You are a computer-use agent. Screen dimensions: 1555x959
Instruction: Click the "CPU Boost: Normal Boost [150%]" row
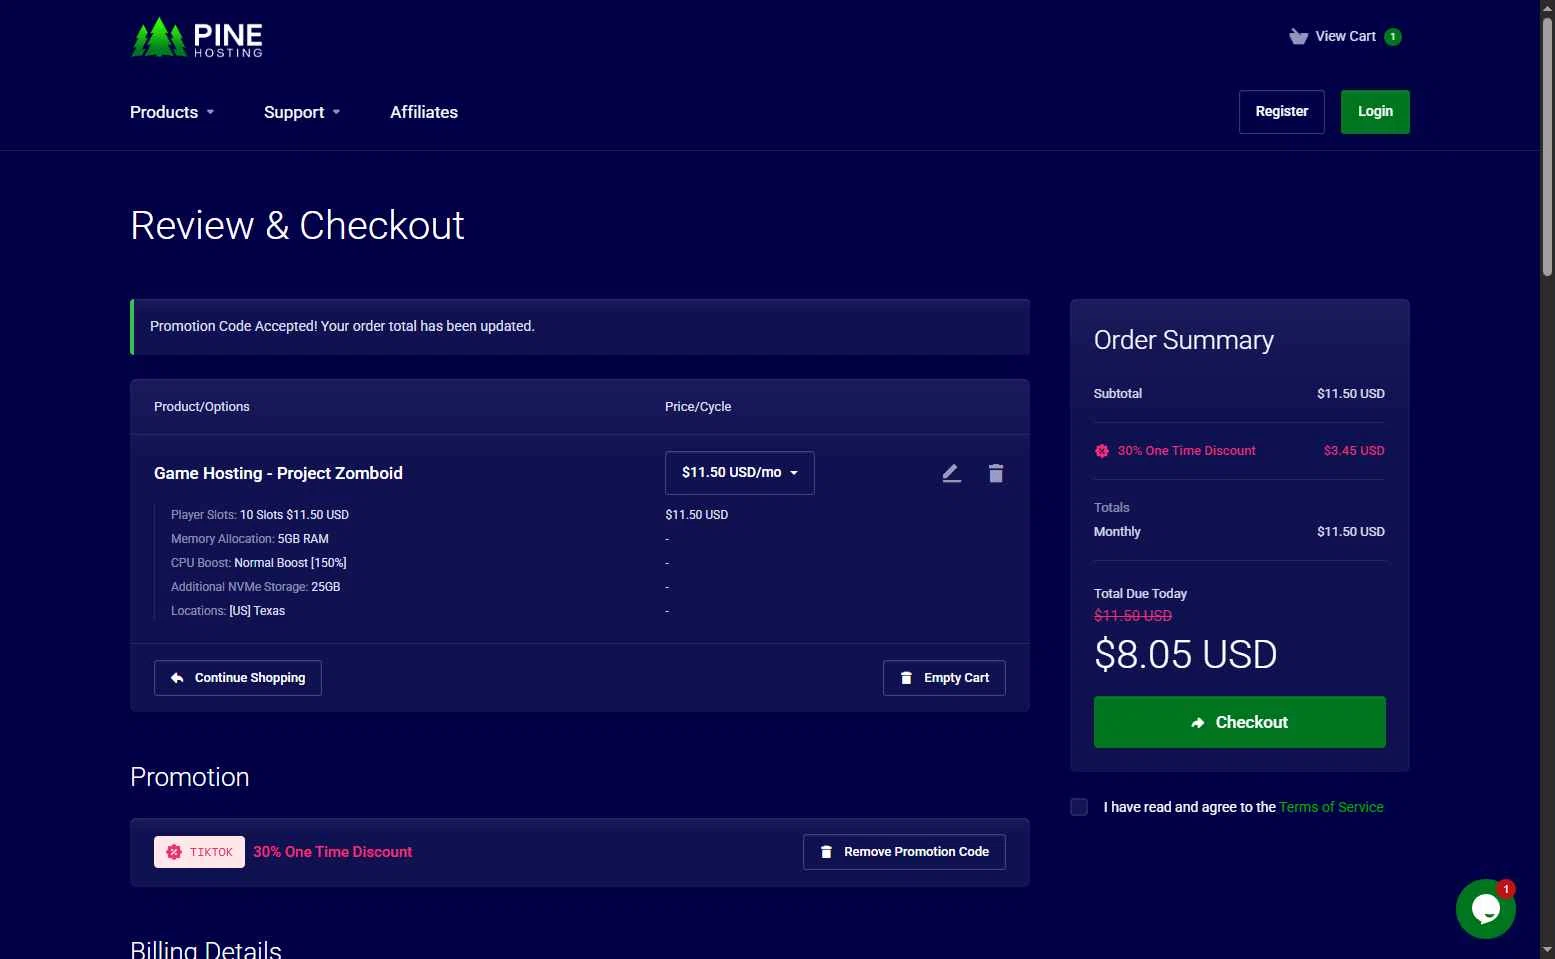259,563
